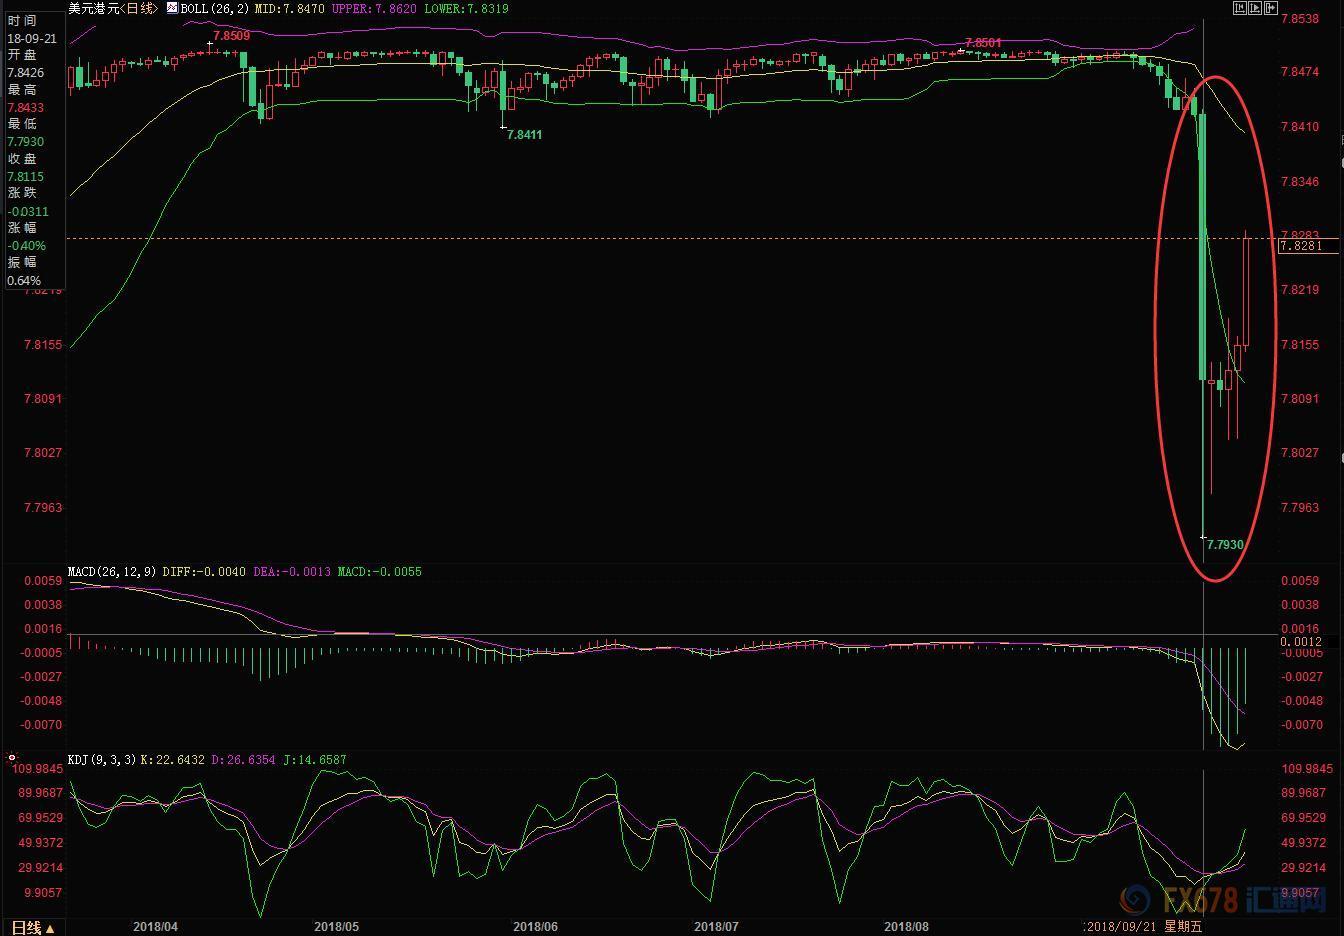Image resolution: width=1344 pixels, height=936 pixels.
Task: Click the 7.8474 price axis label
Action: [1300, 72]
